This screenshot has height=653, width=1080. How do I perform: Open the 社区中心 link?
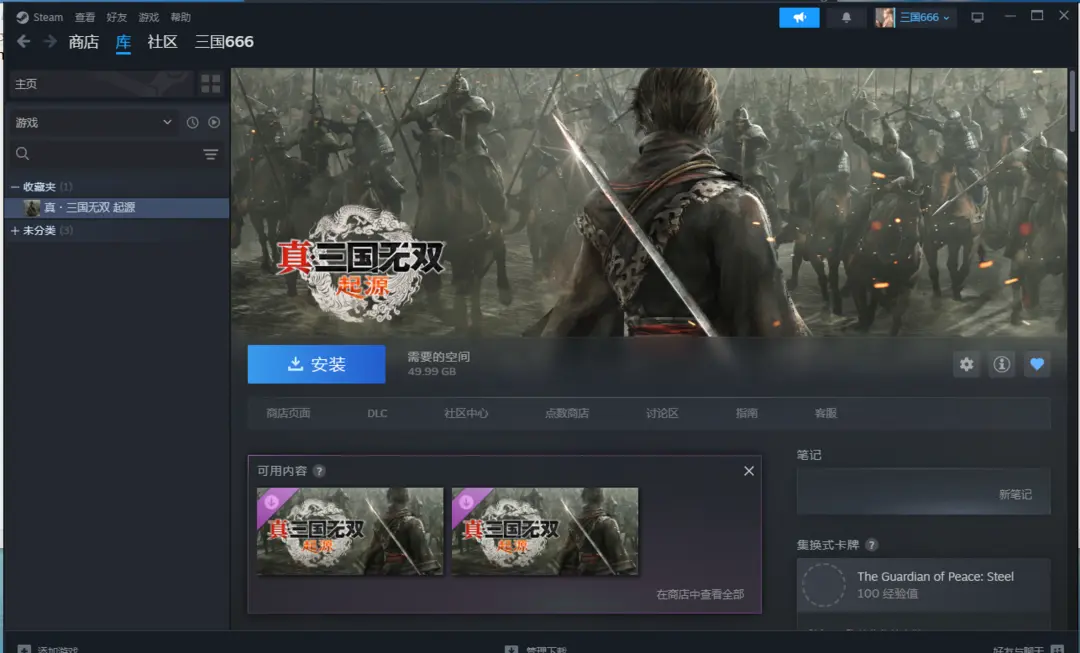coord(466,413)
